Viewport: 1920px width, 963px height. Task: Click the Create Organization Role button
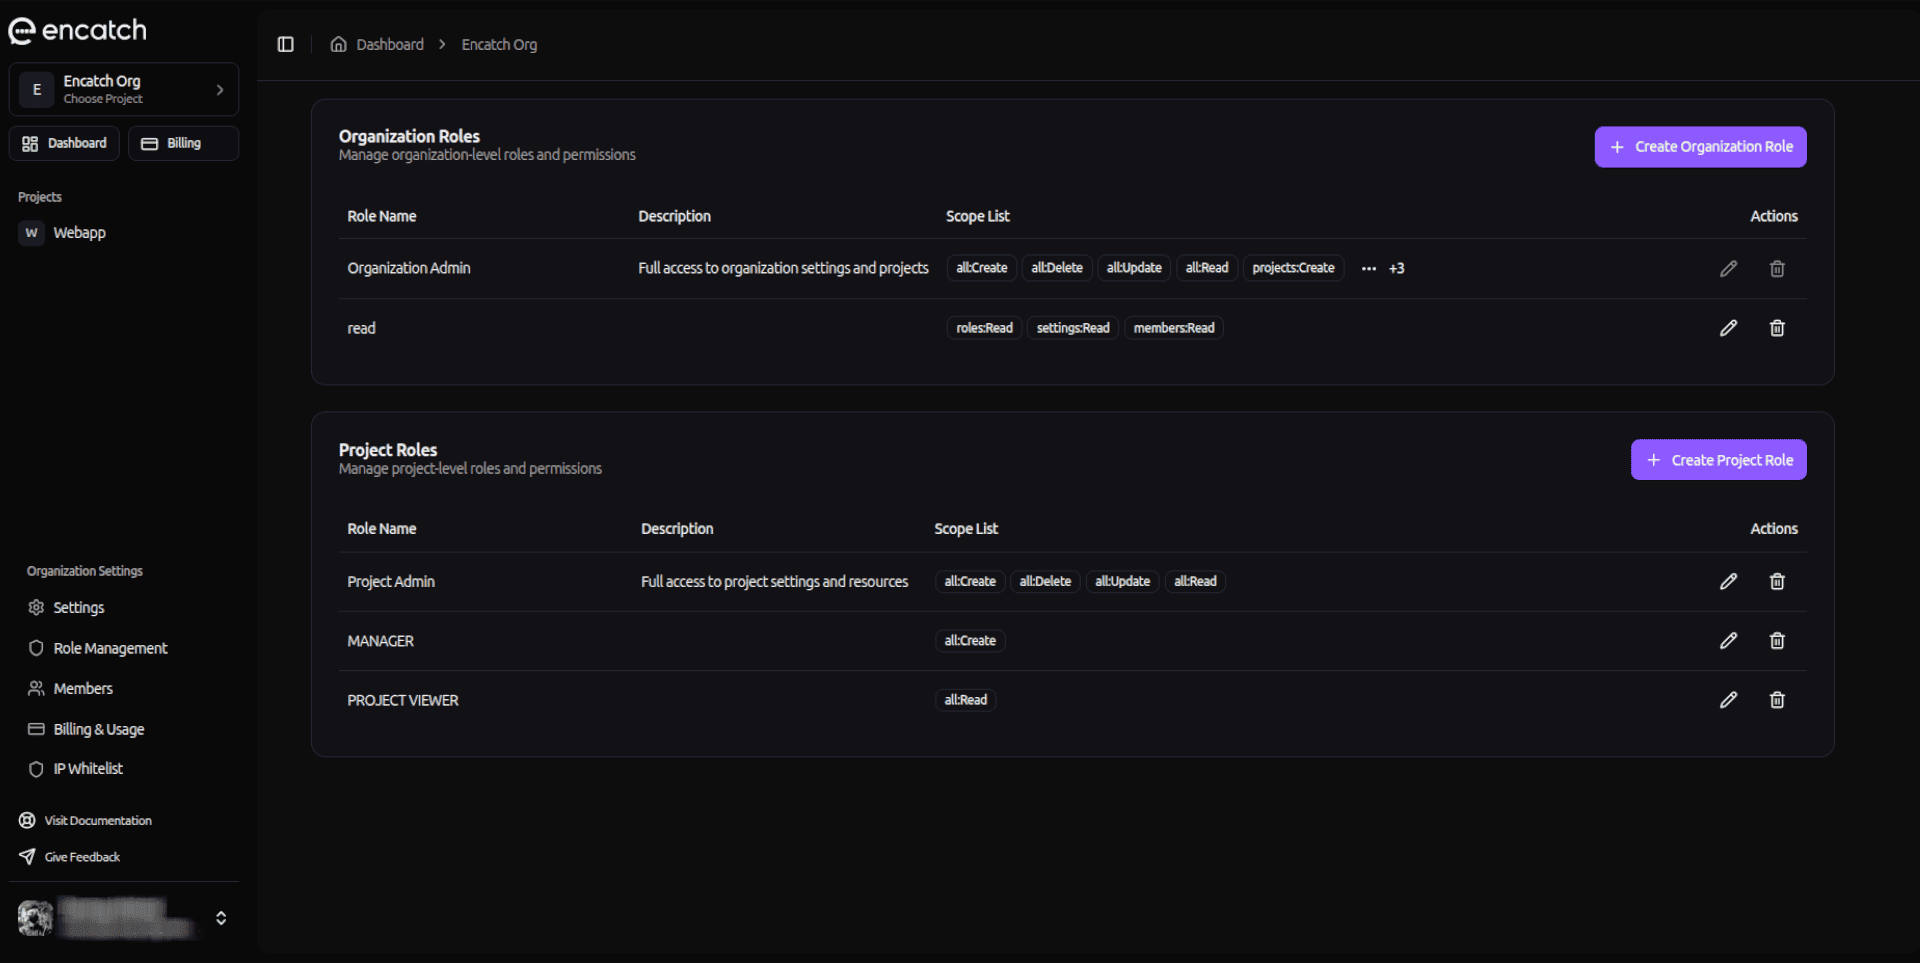point(1700,146)
